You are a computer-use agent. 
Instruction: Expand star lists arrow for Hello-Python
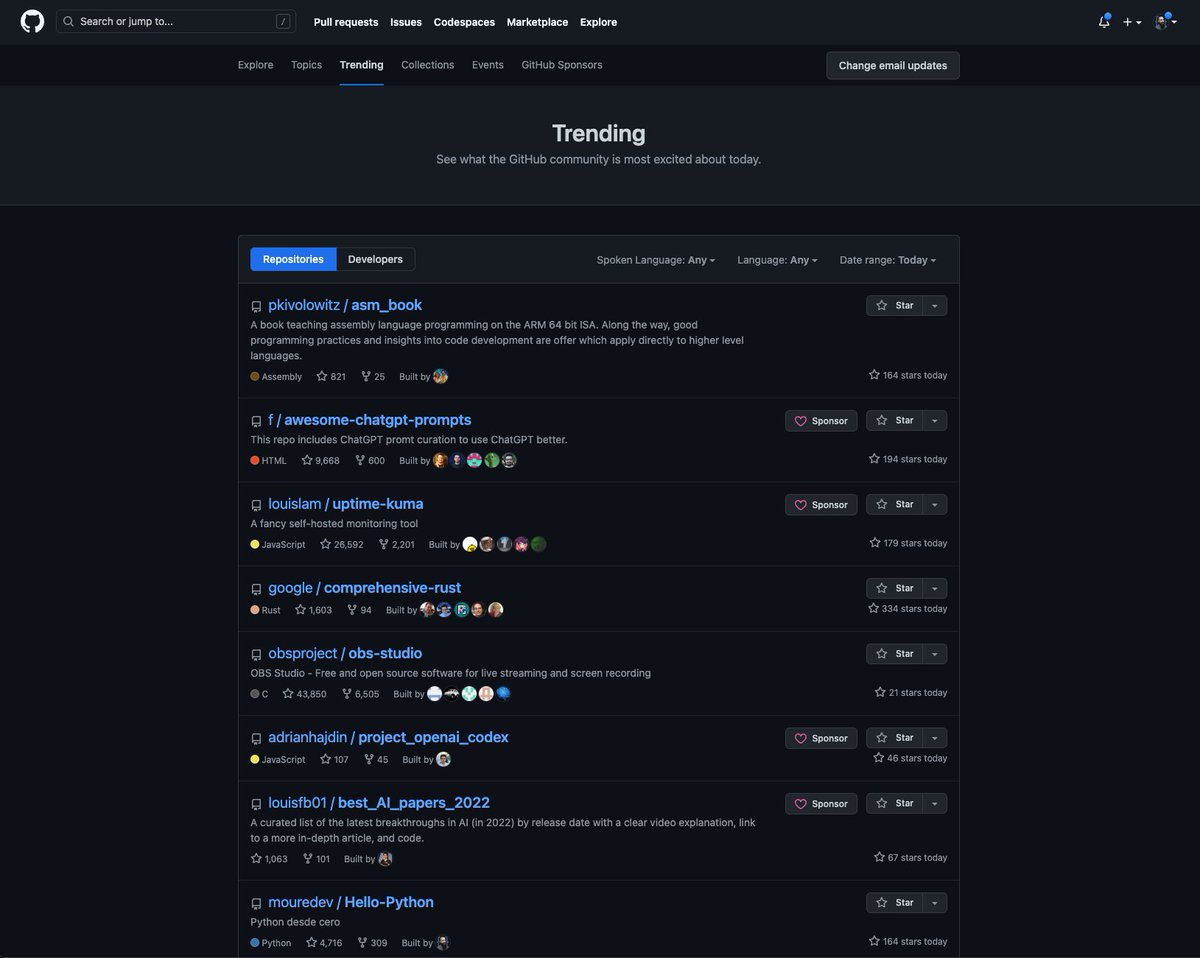click(x=934, y=903)
